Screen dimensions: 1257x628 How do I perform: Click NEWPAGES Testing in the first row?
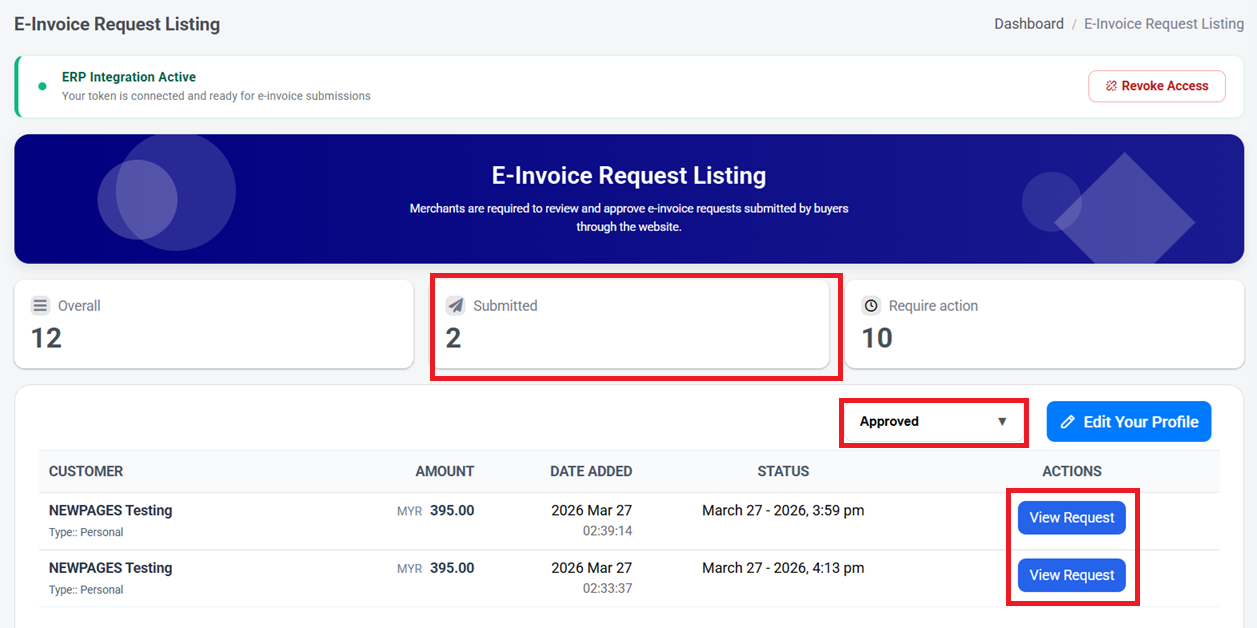tap(110, 510)
